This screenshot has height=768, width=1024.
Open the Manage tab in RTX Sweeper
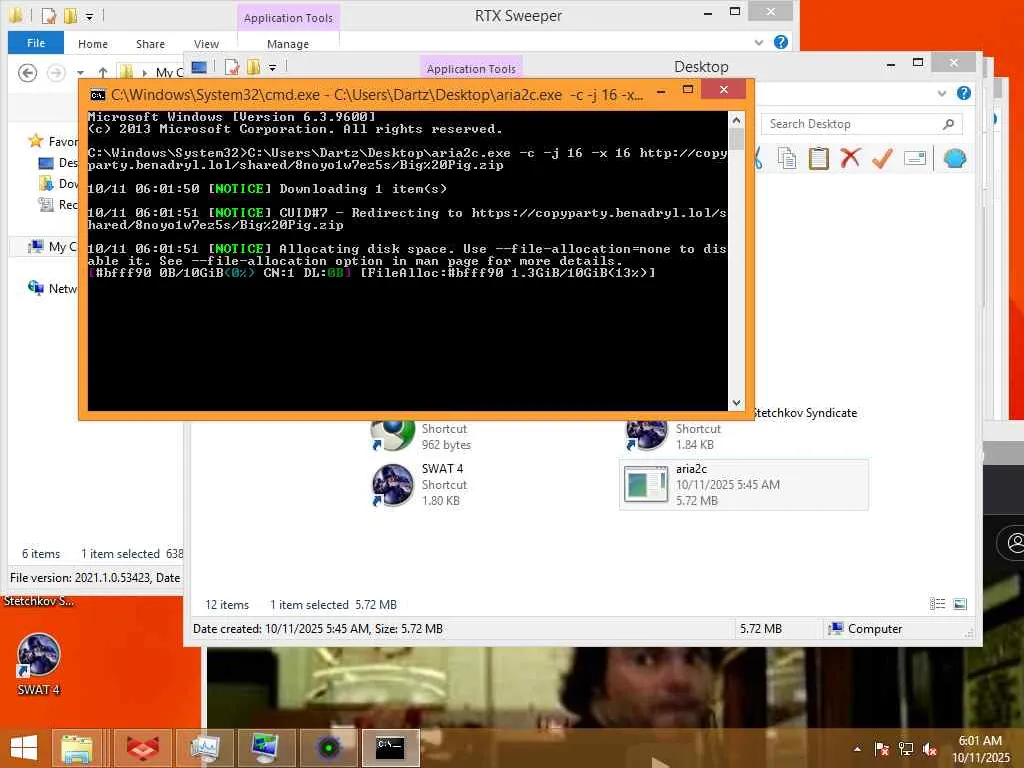point(288,44)
